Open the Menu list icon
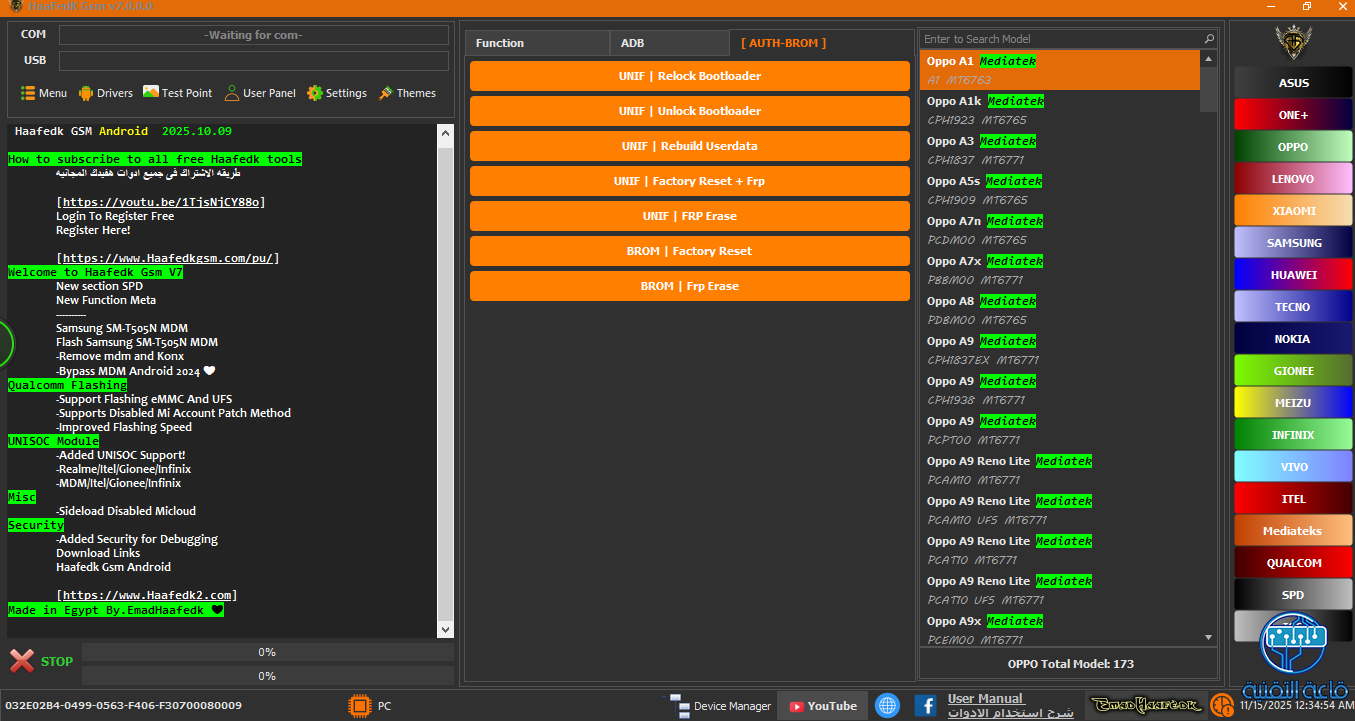Image resolution: width=1355 pixels, height=721 pixels. [28, 93]
